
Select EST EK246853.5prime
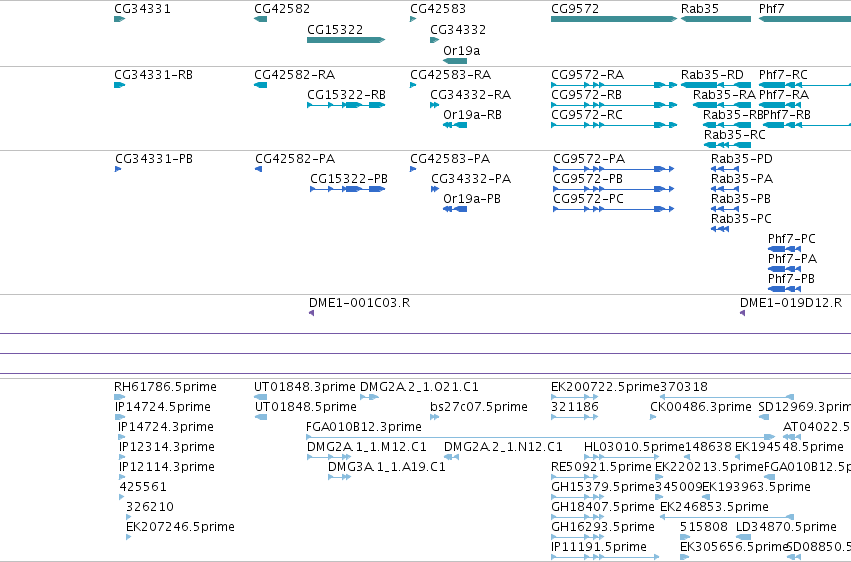pos(714,507)
